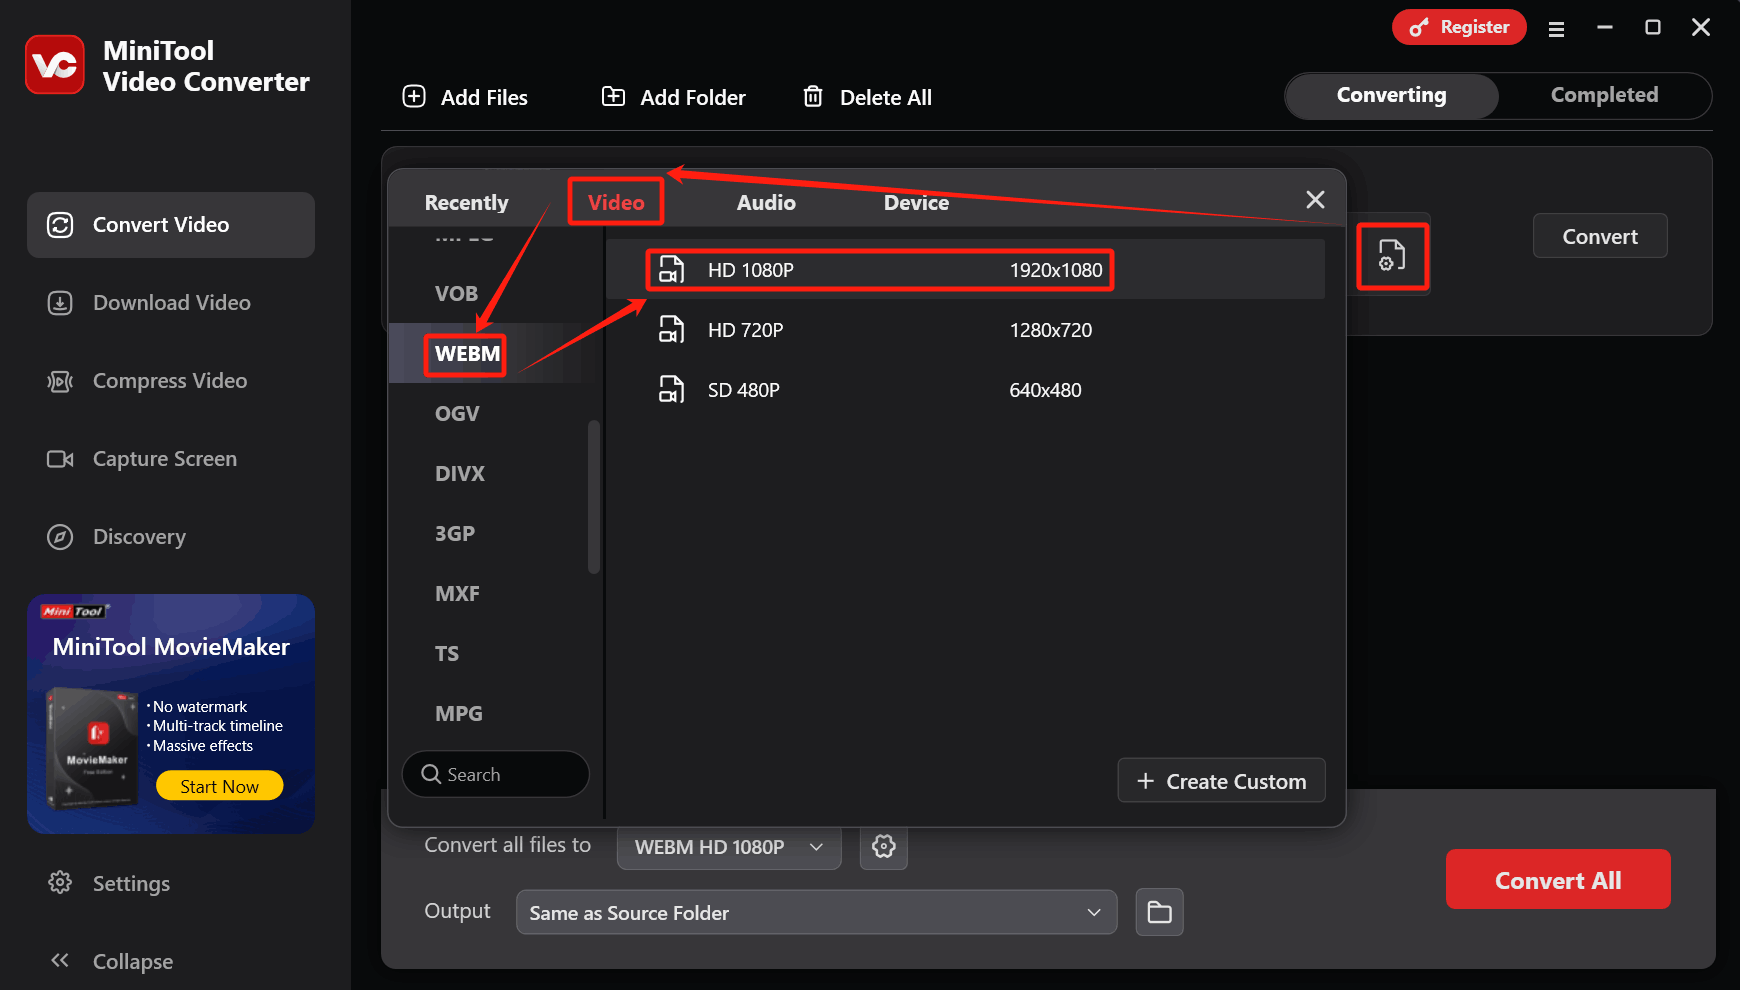Click the Create Custom button

coord(1221,781)
